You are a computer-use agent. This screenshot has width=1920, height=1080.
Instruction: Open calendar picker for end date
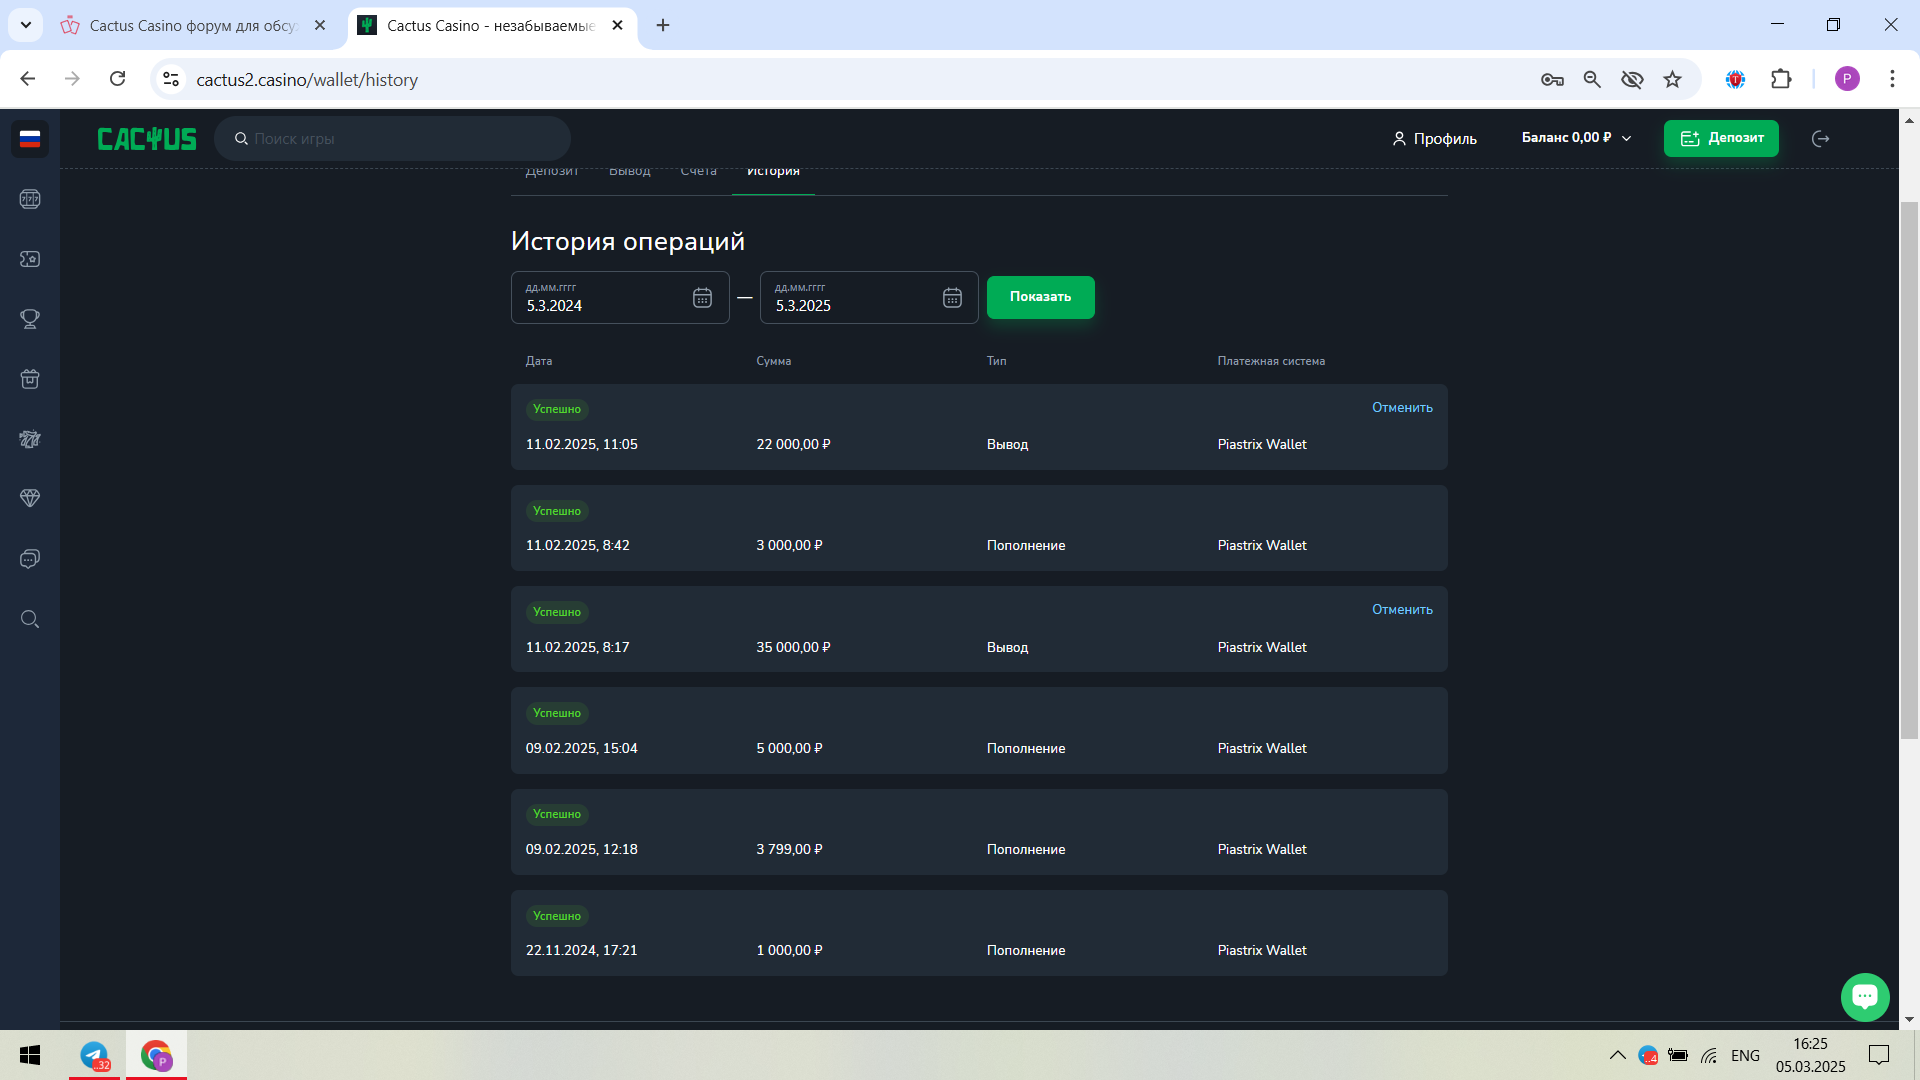(952, 298)
